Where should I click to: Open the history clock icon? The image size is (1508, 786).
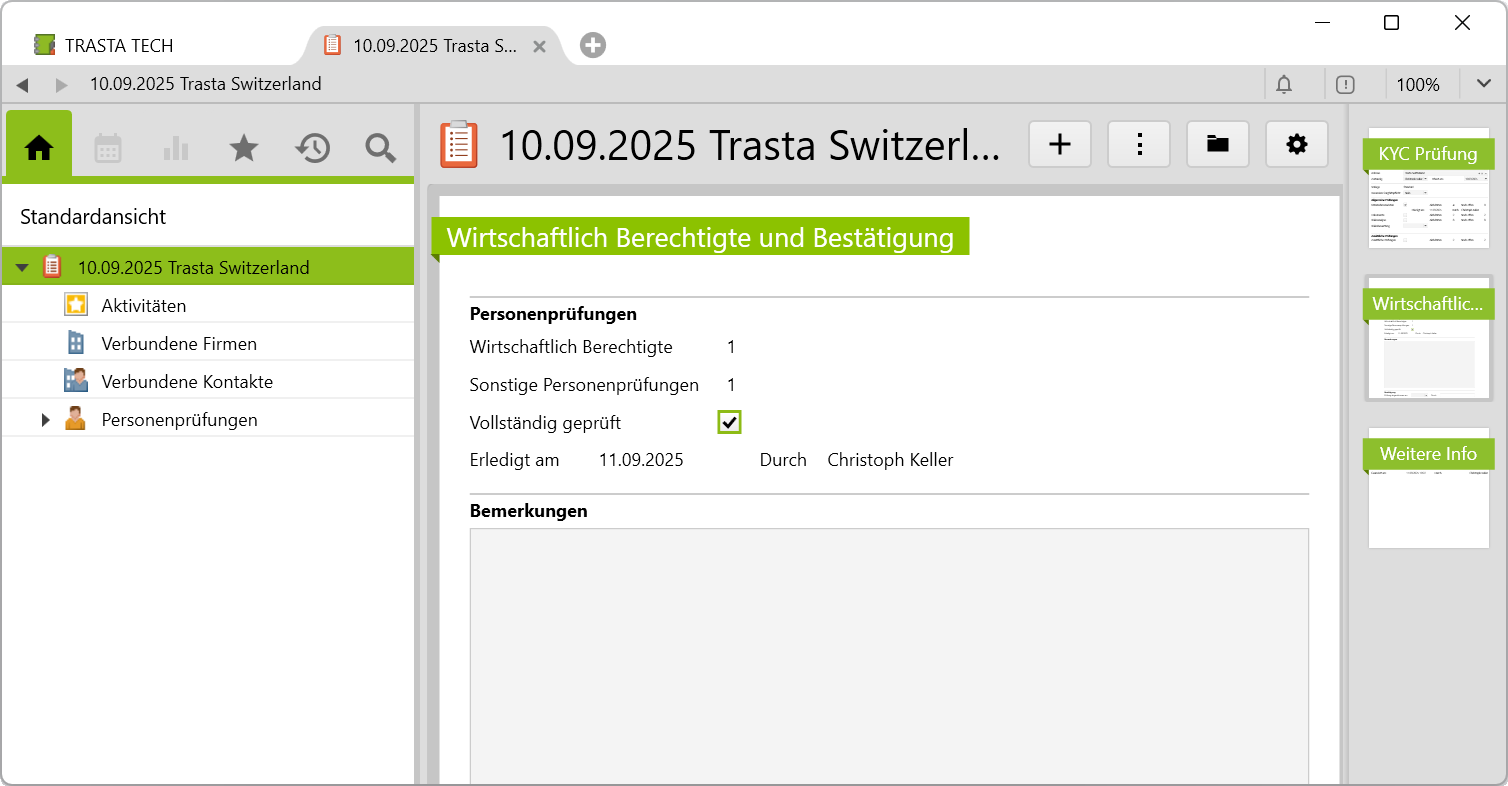[x=312, y=148]
